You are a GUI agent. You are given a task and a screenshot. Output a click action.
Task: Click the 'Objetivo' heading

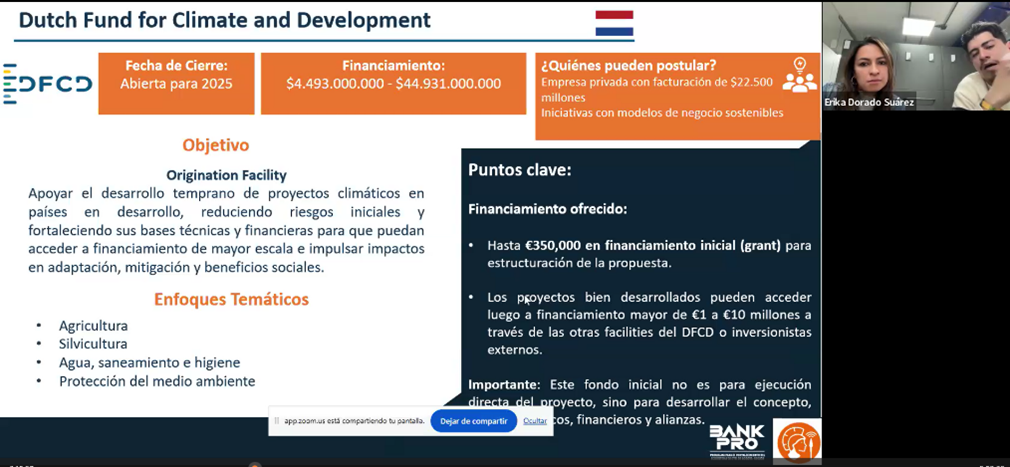pos(216,145)
